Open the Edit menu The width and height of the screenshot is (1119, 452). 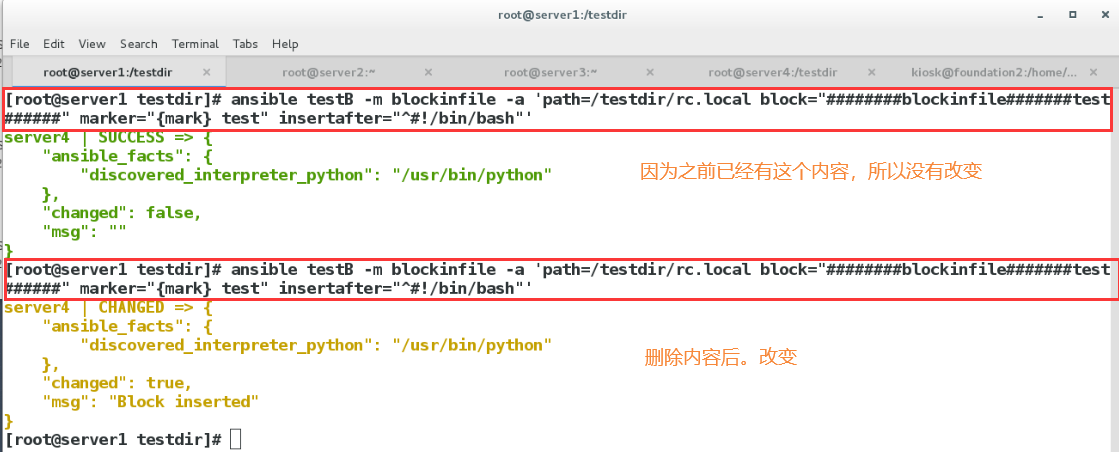(x=54, y=44)
